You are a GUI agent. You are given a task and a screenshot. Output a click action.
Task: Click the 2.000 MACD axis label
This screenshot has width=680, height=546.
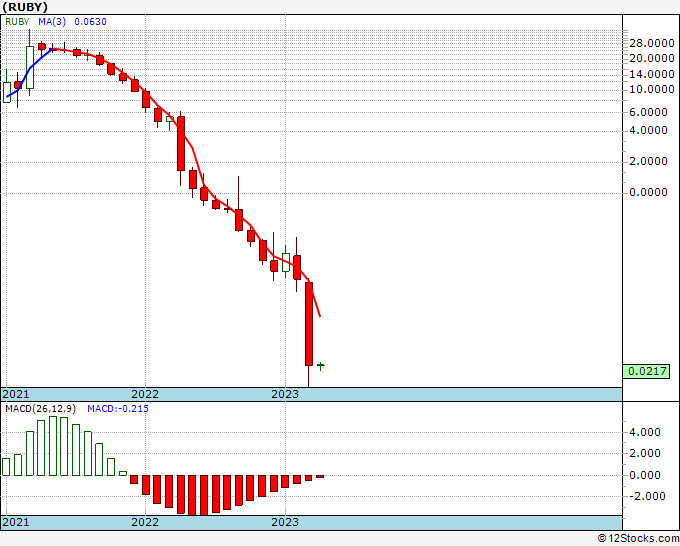(x=645, y=453)
